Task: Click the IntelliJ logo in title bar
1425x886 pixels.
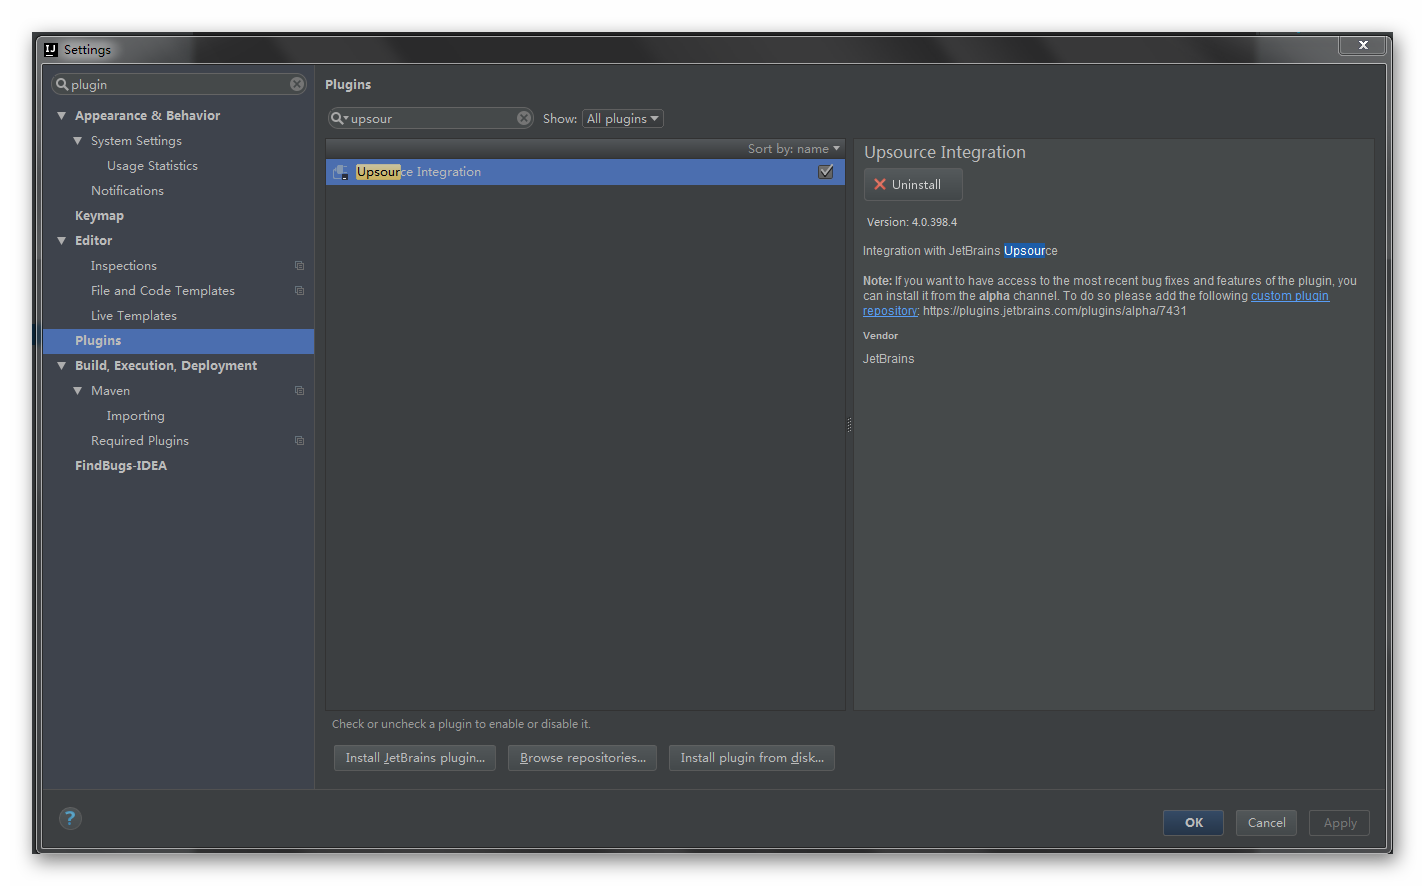Action: point(51,49)
